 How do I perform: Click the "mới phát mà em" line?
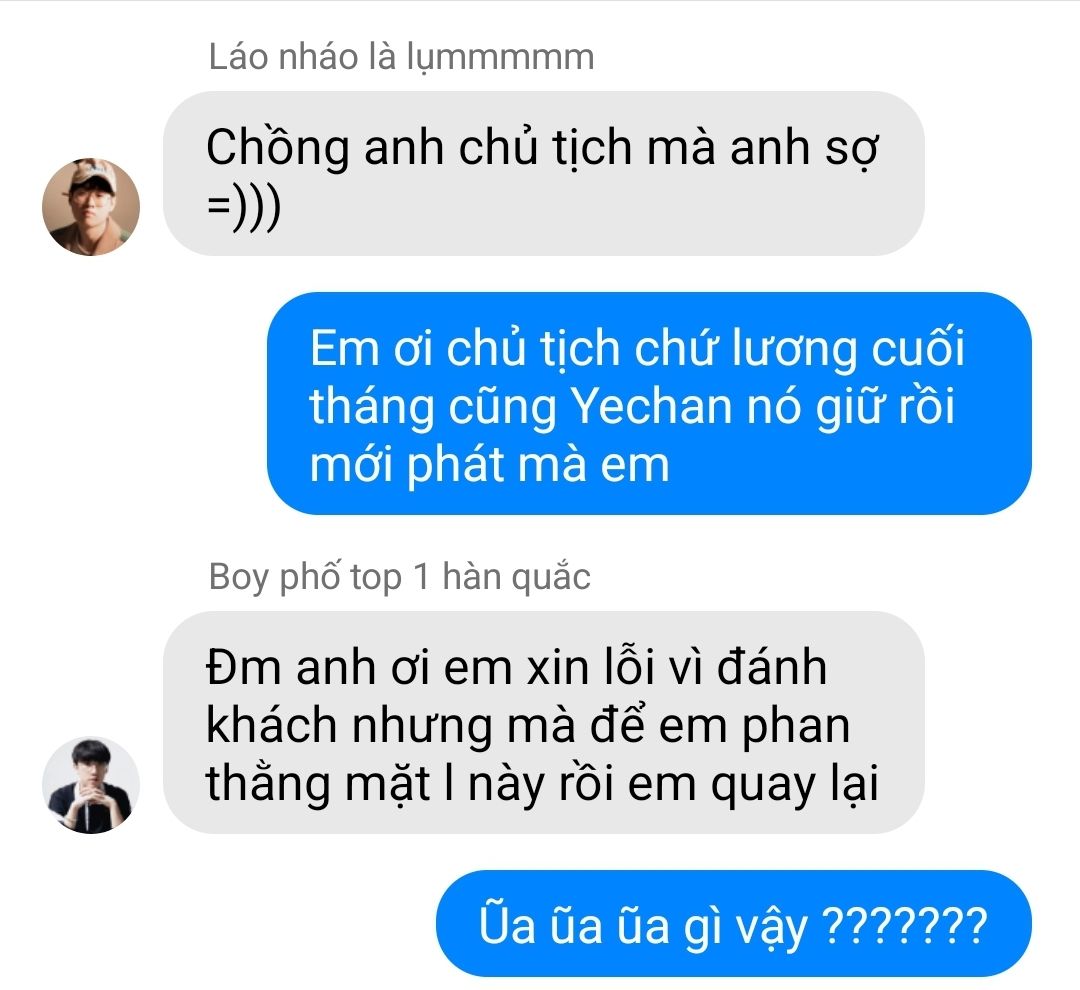pyautogui.click(x=490, y=464)
